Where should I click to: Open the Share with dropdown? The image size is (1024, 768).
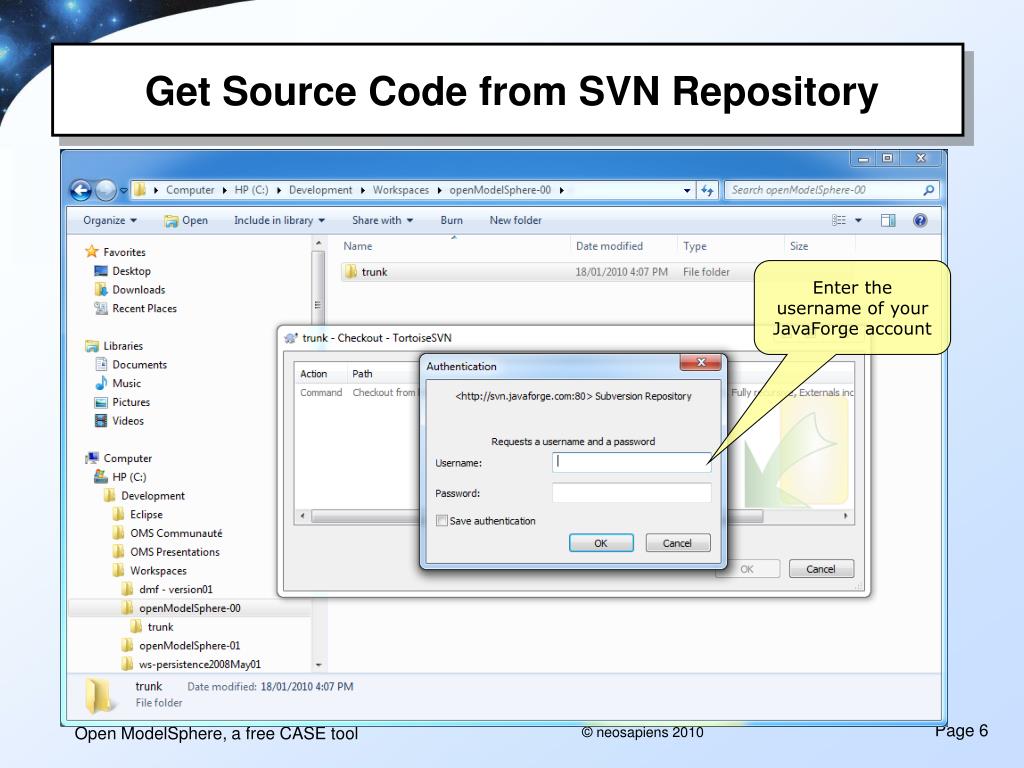(382, 221)
